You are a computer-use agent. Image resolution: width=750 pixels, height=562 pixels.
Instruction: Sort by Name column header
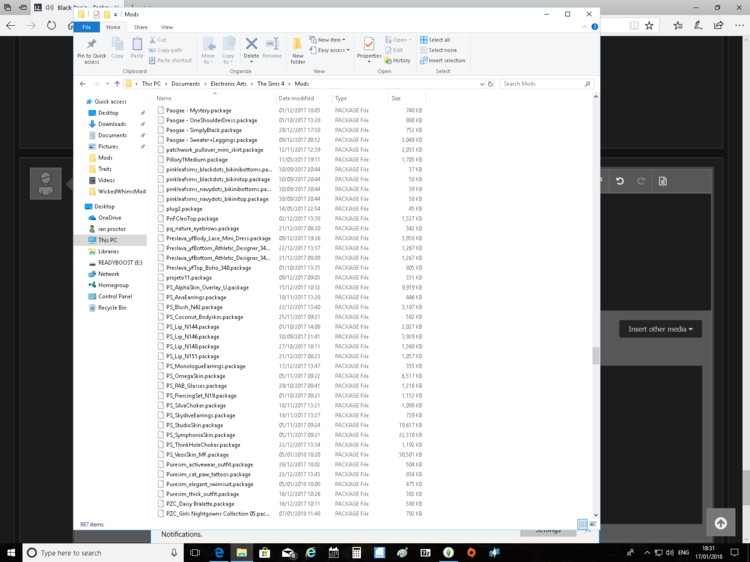(215, 98)
